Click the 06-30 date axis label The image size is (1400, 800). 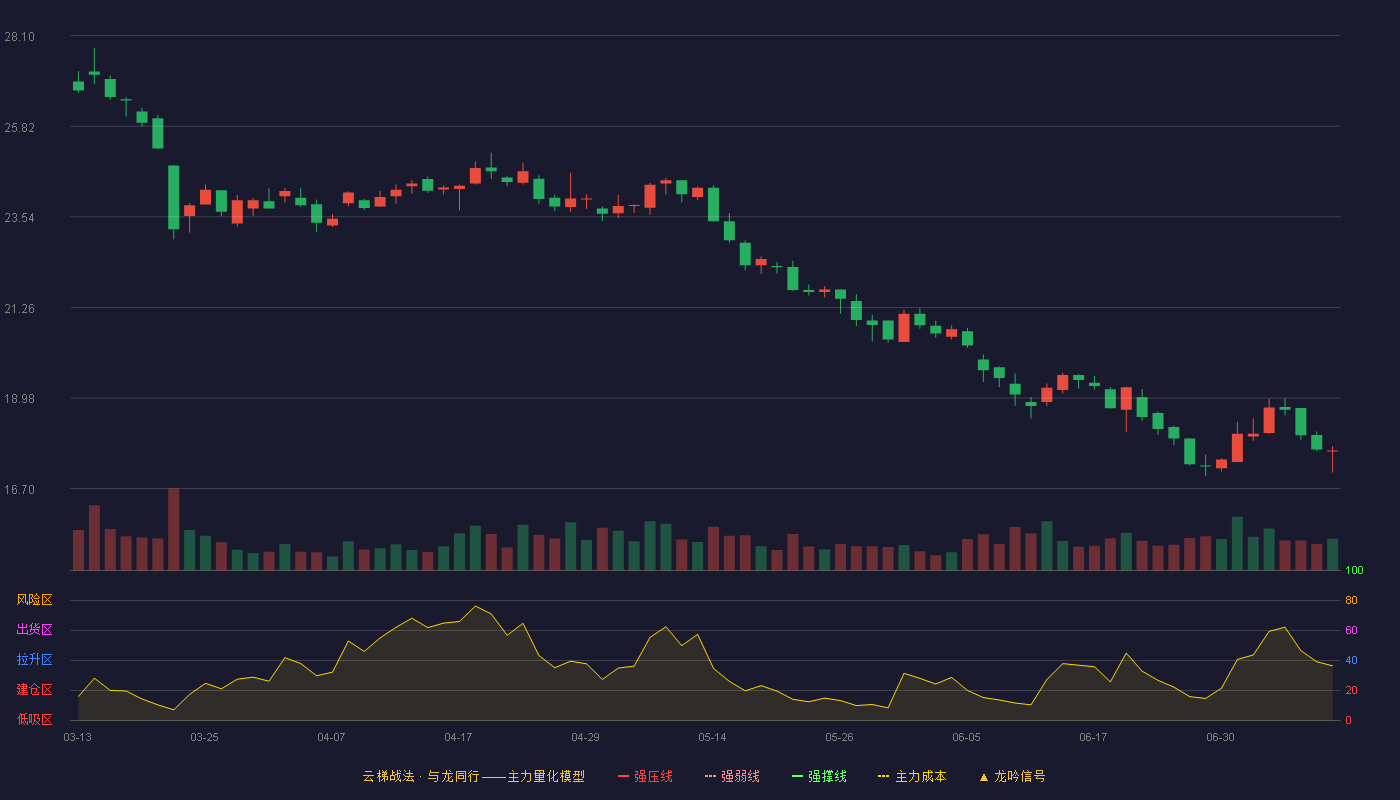(x=1220, y=737)
